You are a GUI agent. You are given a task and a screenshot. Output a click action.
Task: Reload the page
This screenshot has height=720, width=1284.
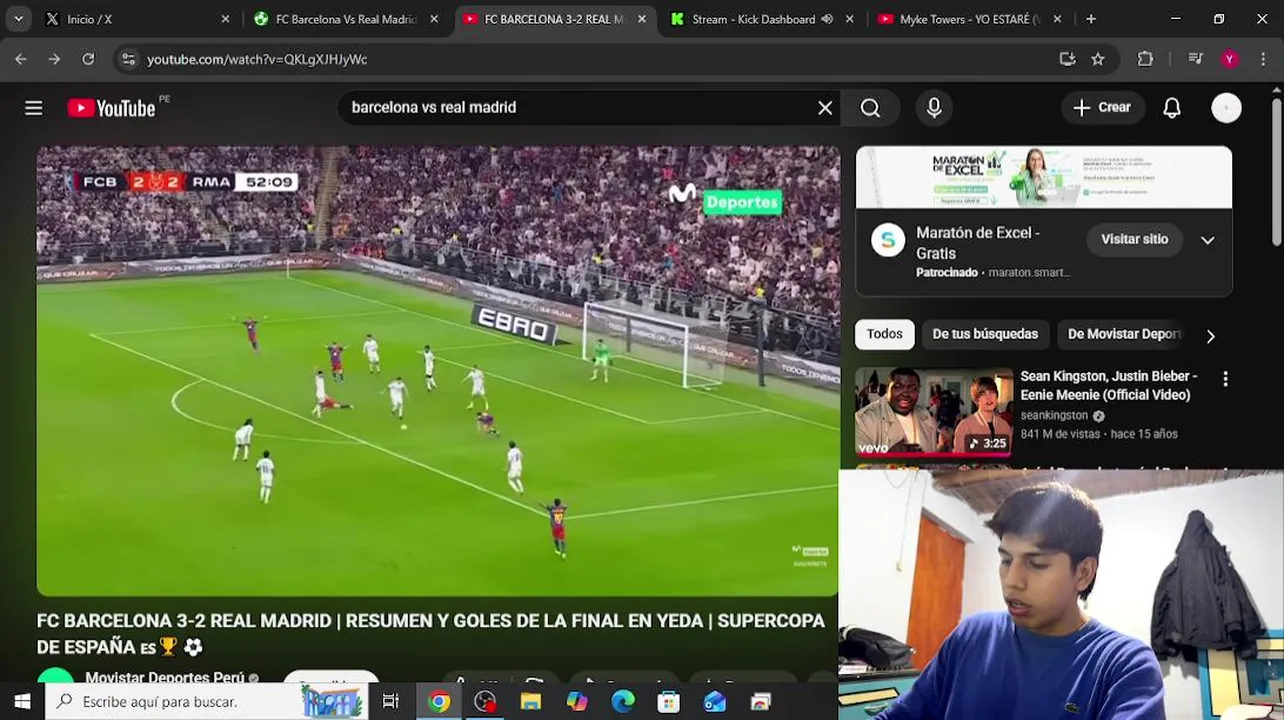click(88, 59)
